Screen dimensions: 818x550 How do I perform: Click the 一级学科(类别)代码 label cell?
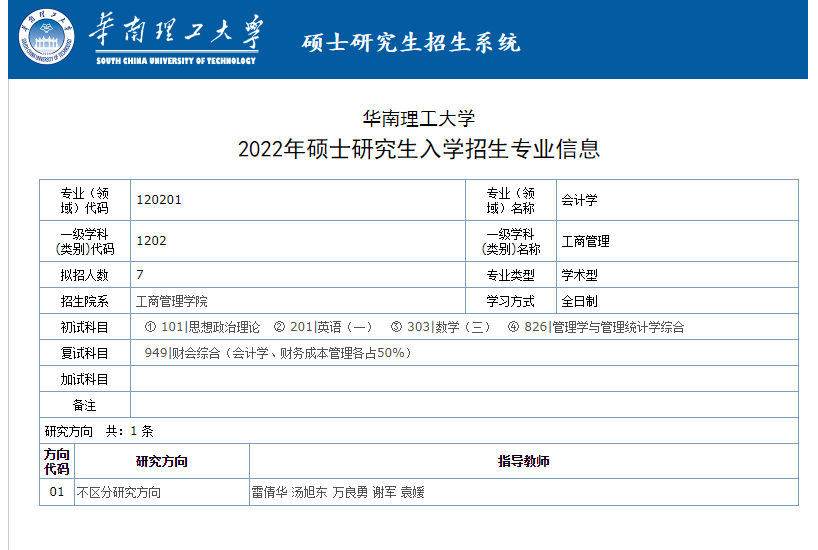tap(85, 241)
